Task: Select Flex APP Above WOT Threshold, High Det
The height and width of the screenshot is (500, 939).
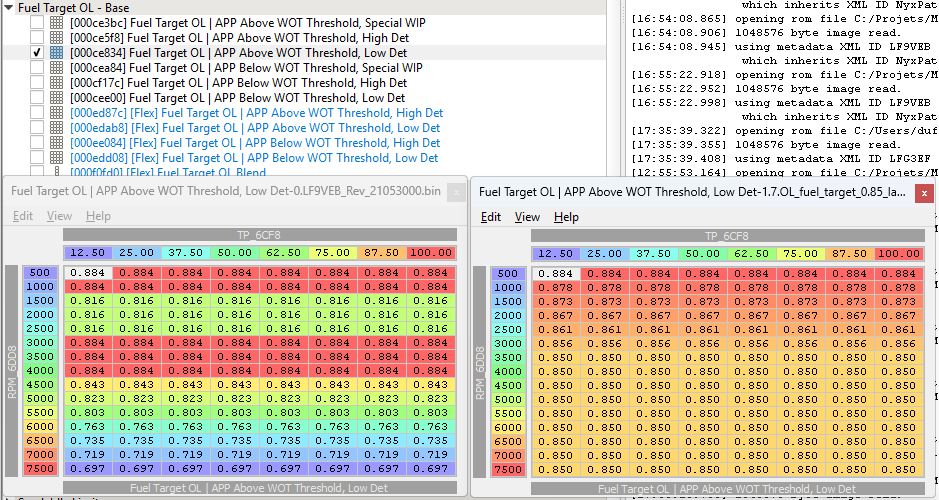Action: point(256,113)
